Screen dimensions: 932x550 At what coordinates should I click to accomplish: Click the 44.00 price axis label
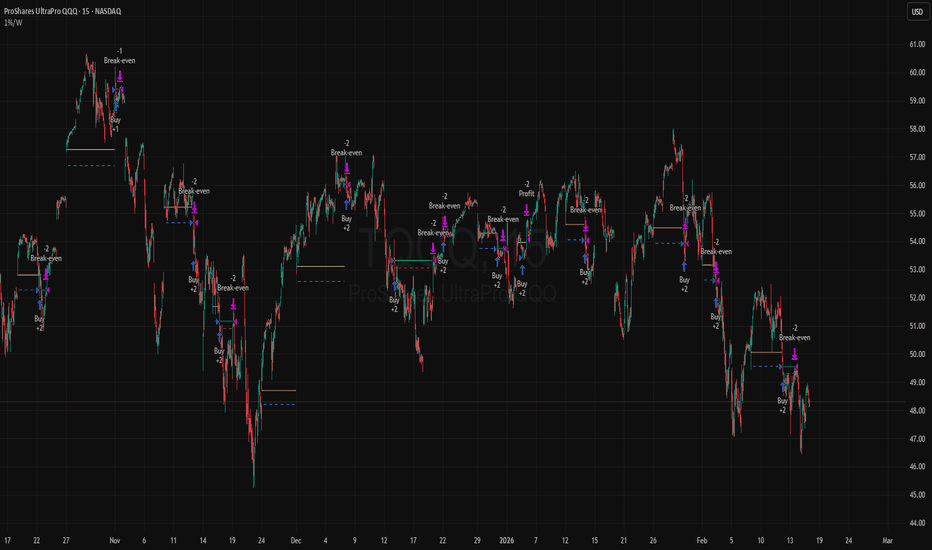click(x=916, y=523)
